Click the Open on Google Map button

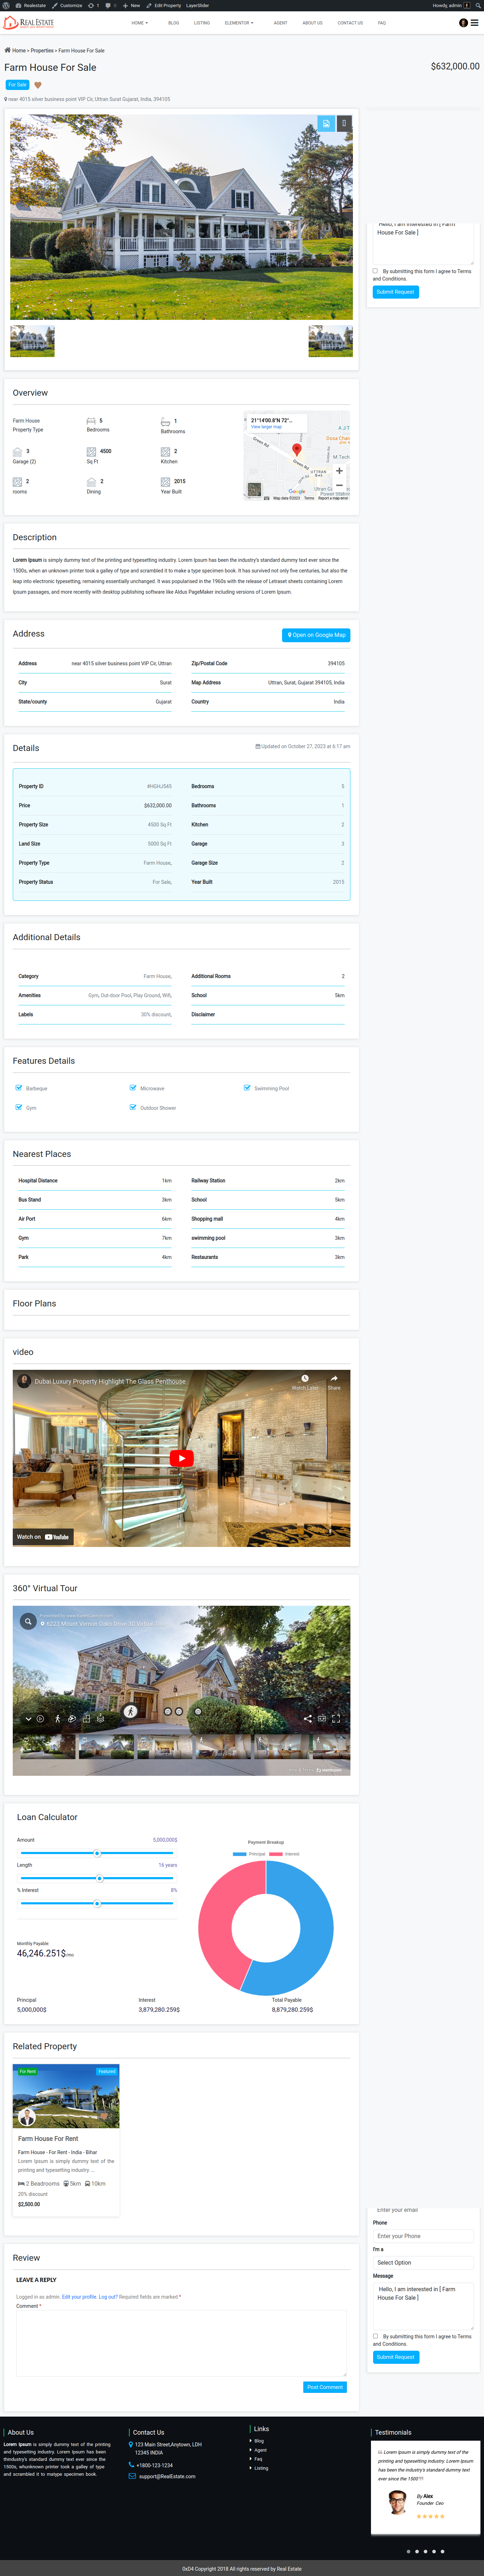(x=316, y=635)
